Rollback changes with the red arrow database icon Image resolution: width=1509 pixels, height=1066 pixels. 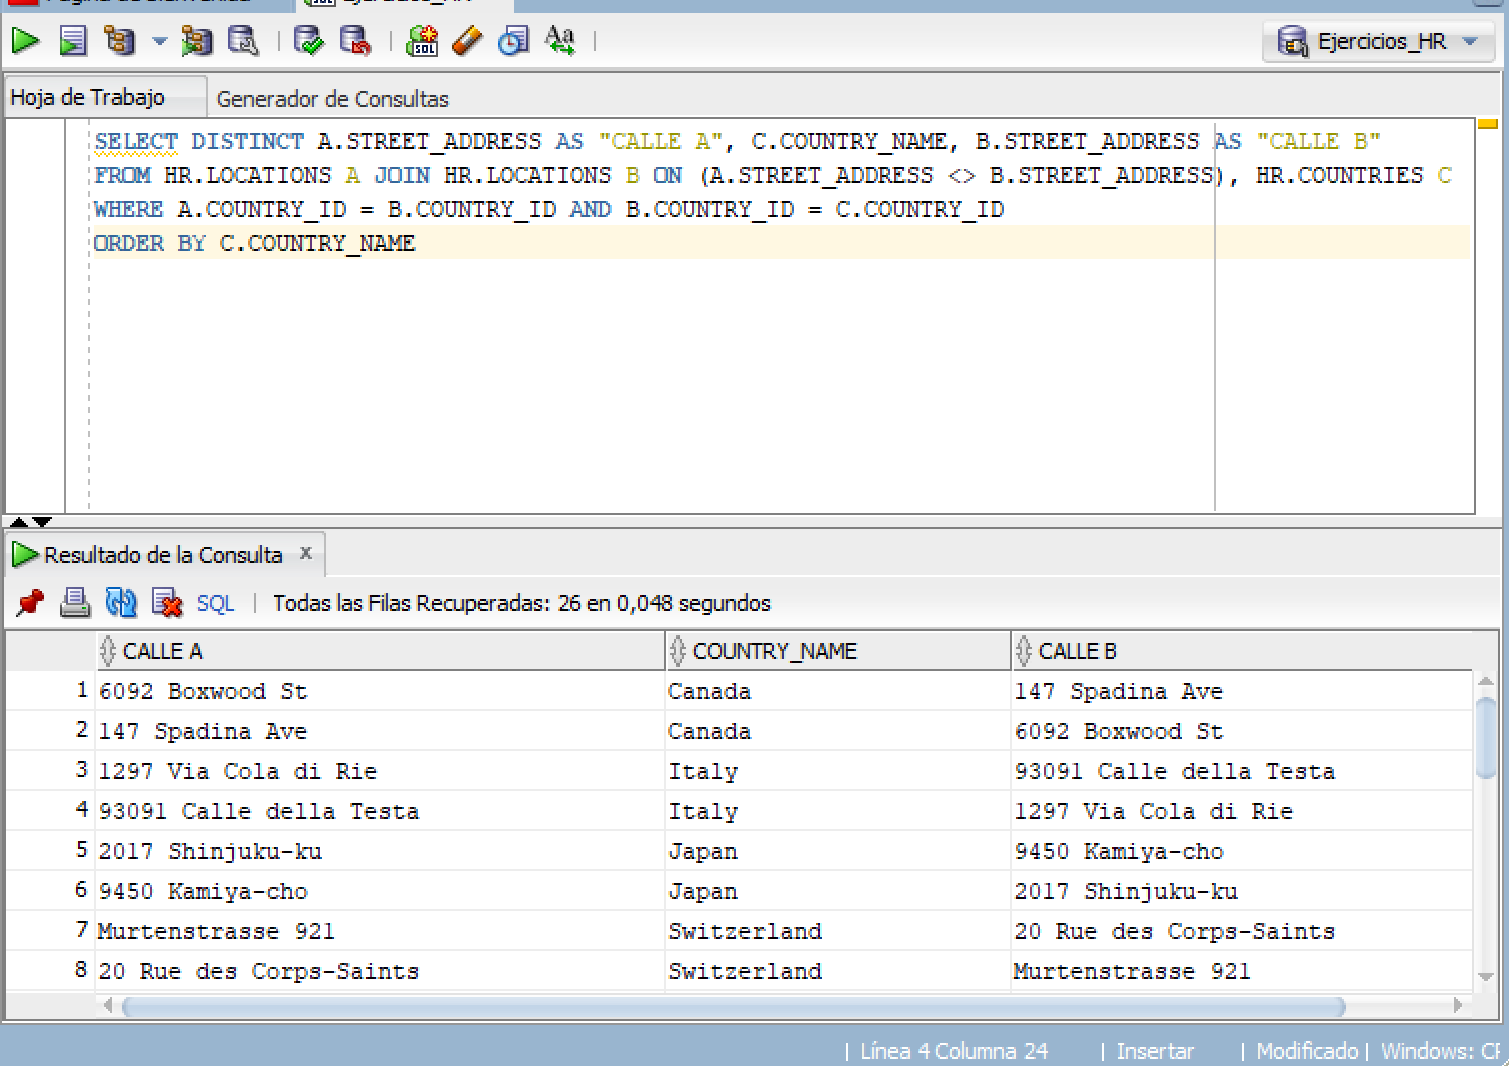[355, 41]
